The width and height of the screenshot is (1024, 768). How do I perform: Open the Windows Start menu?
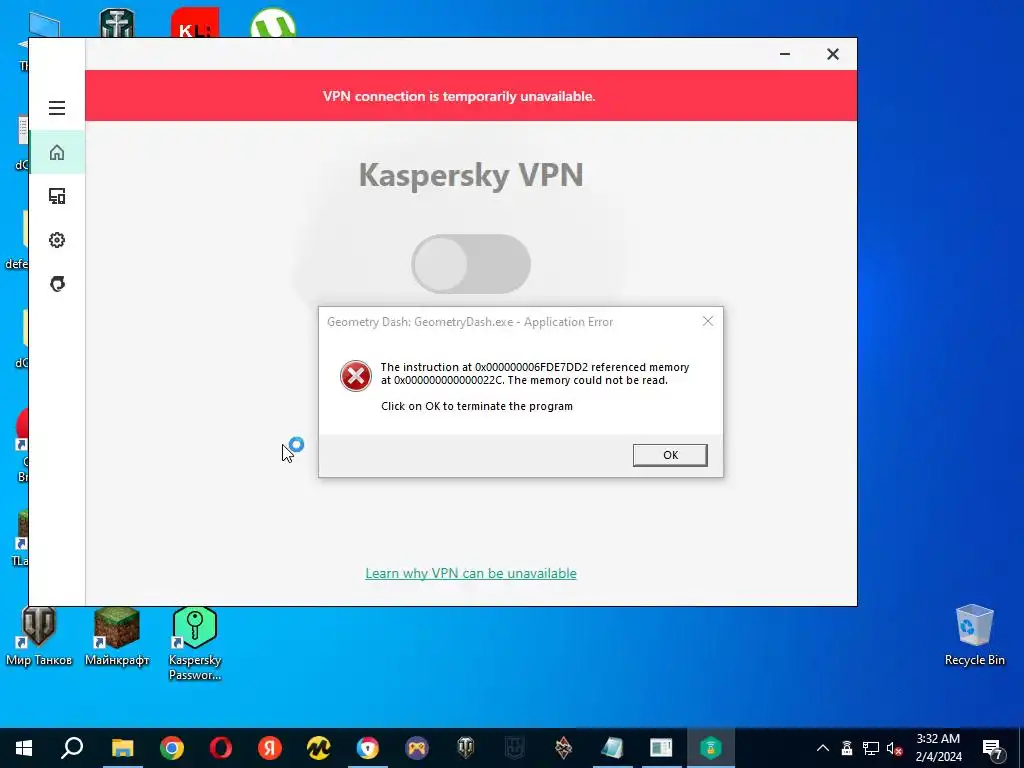[x=24, y=748]
